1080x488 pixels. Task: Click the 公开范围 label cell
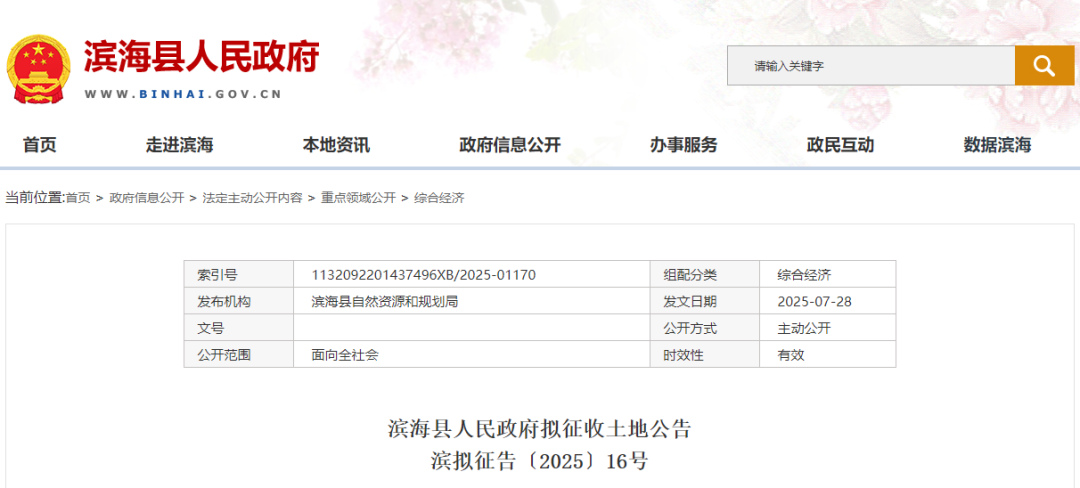(x=238, y=354)
